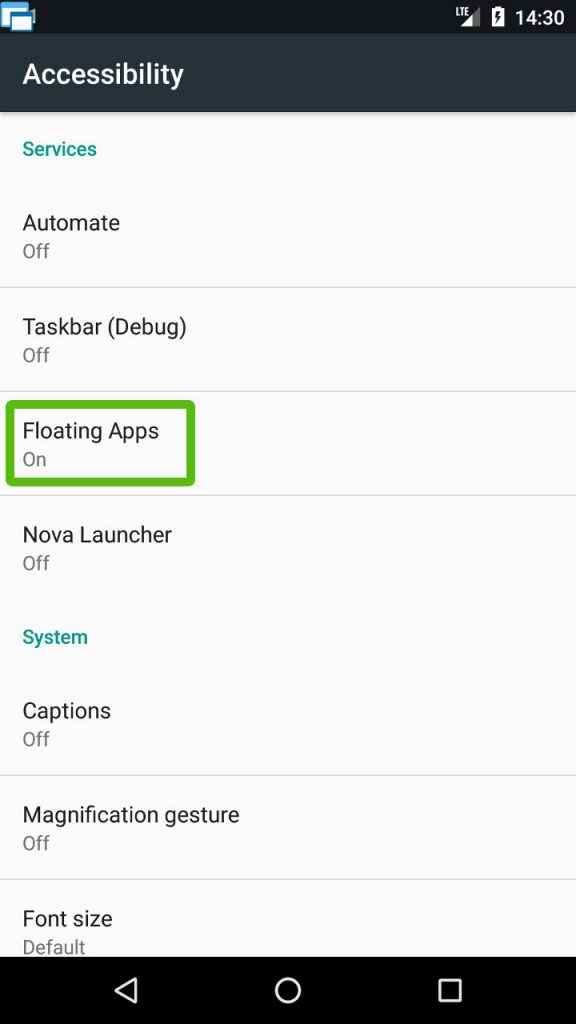Tap the battery icon in status bar
The height and width of the screenshot is (1024, 576).
(497, 15)
